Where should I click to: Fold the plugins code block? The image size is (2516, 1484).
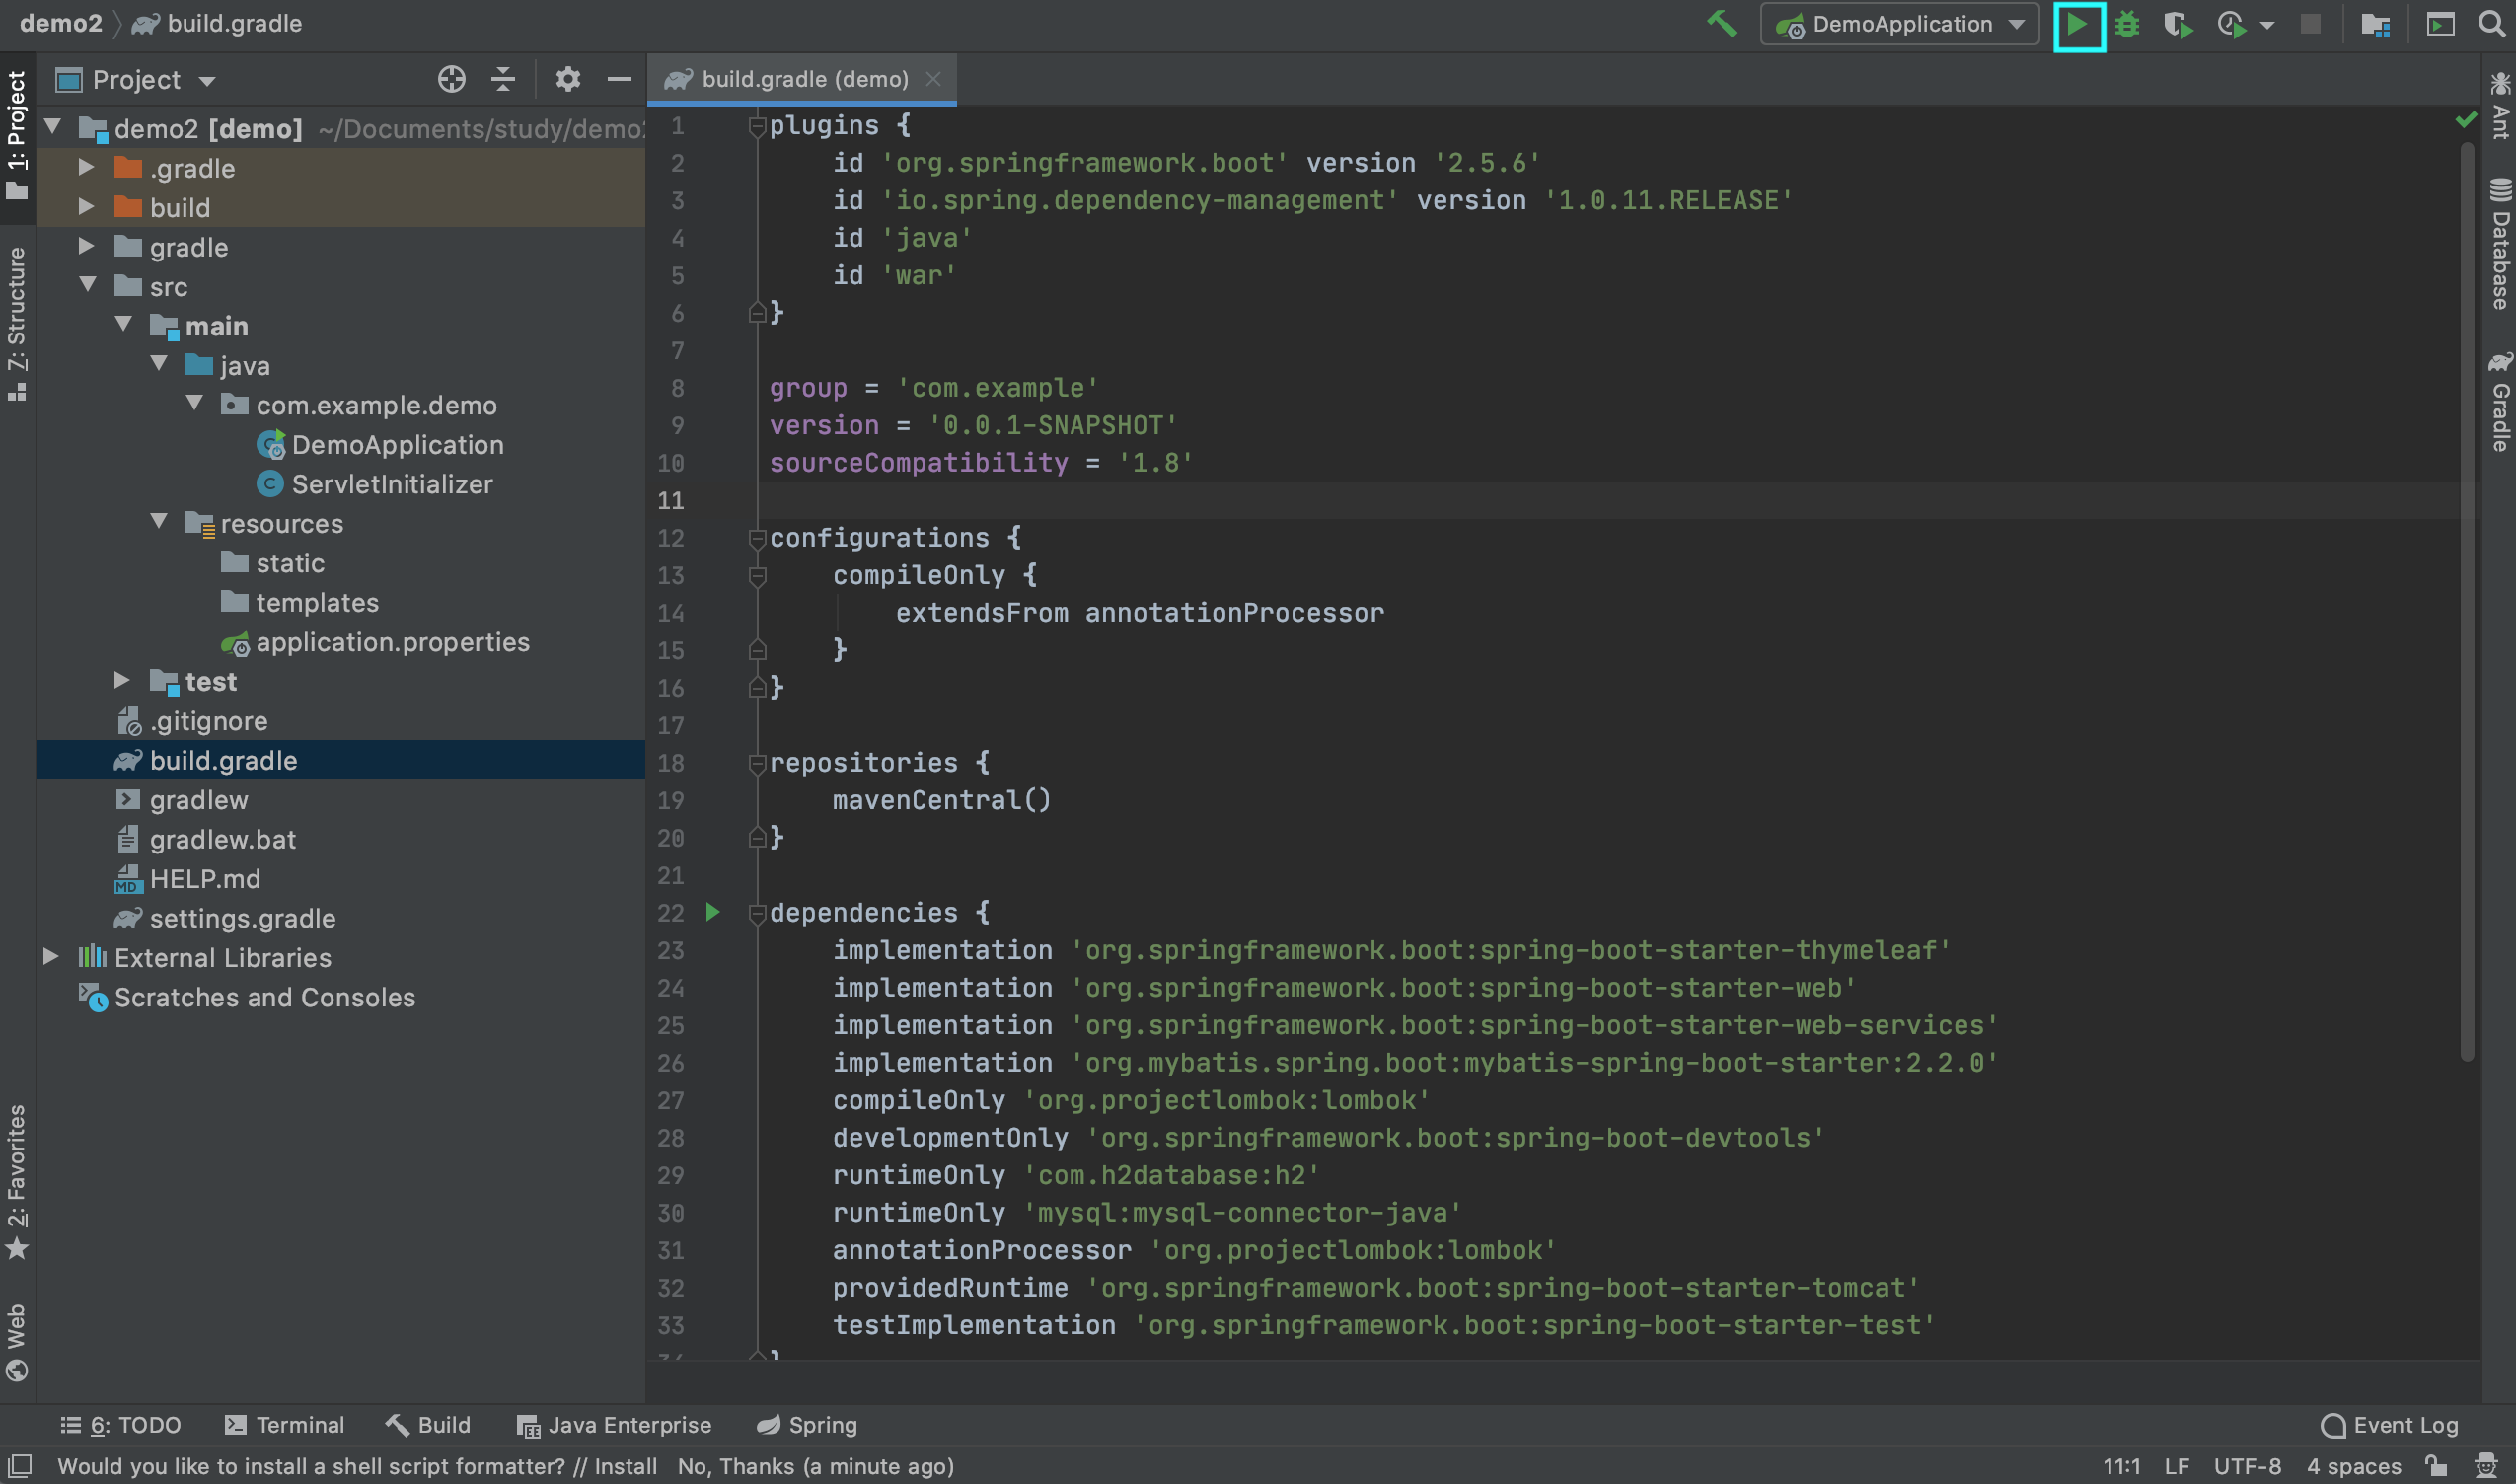(757, 126)
